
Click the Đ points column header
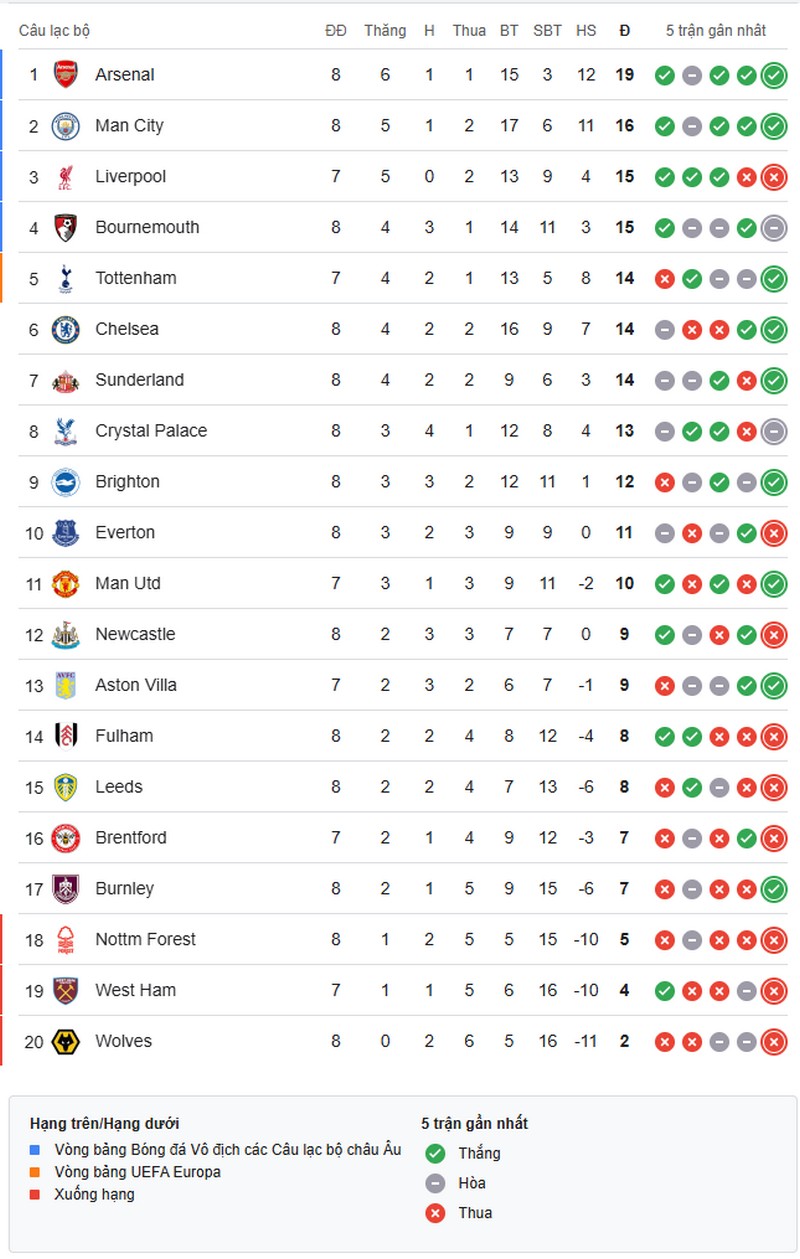[625, 31]
